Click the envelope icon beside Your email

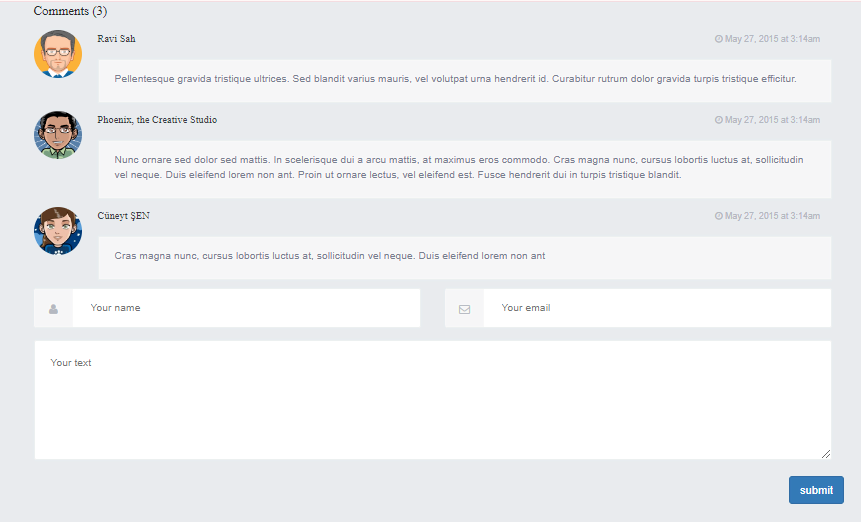(464, 309)
